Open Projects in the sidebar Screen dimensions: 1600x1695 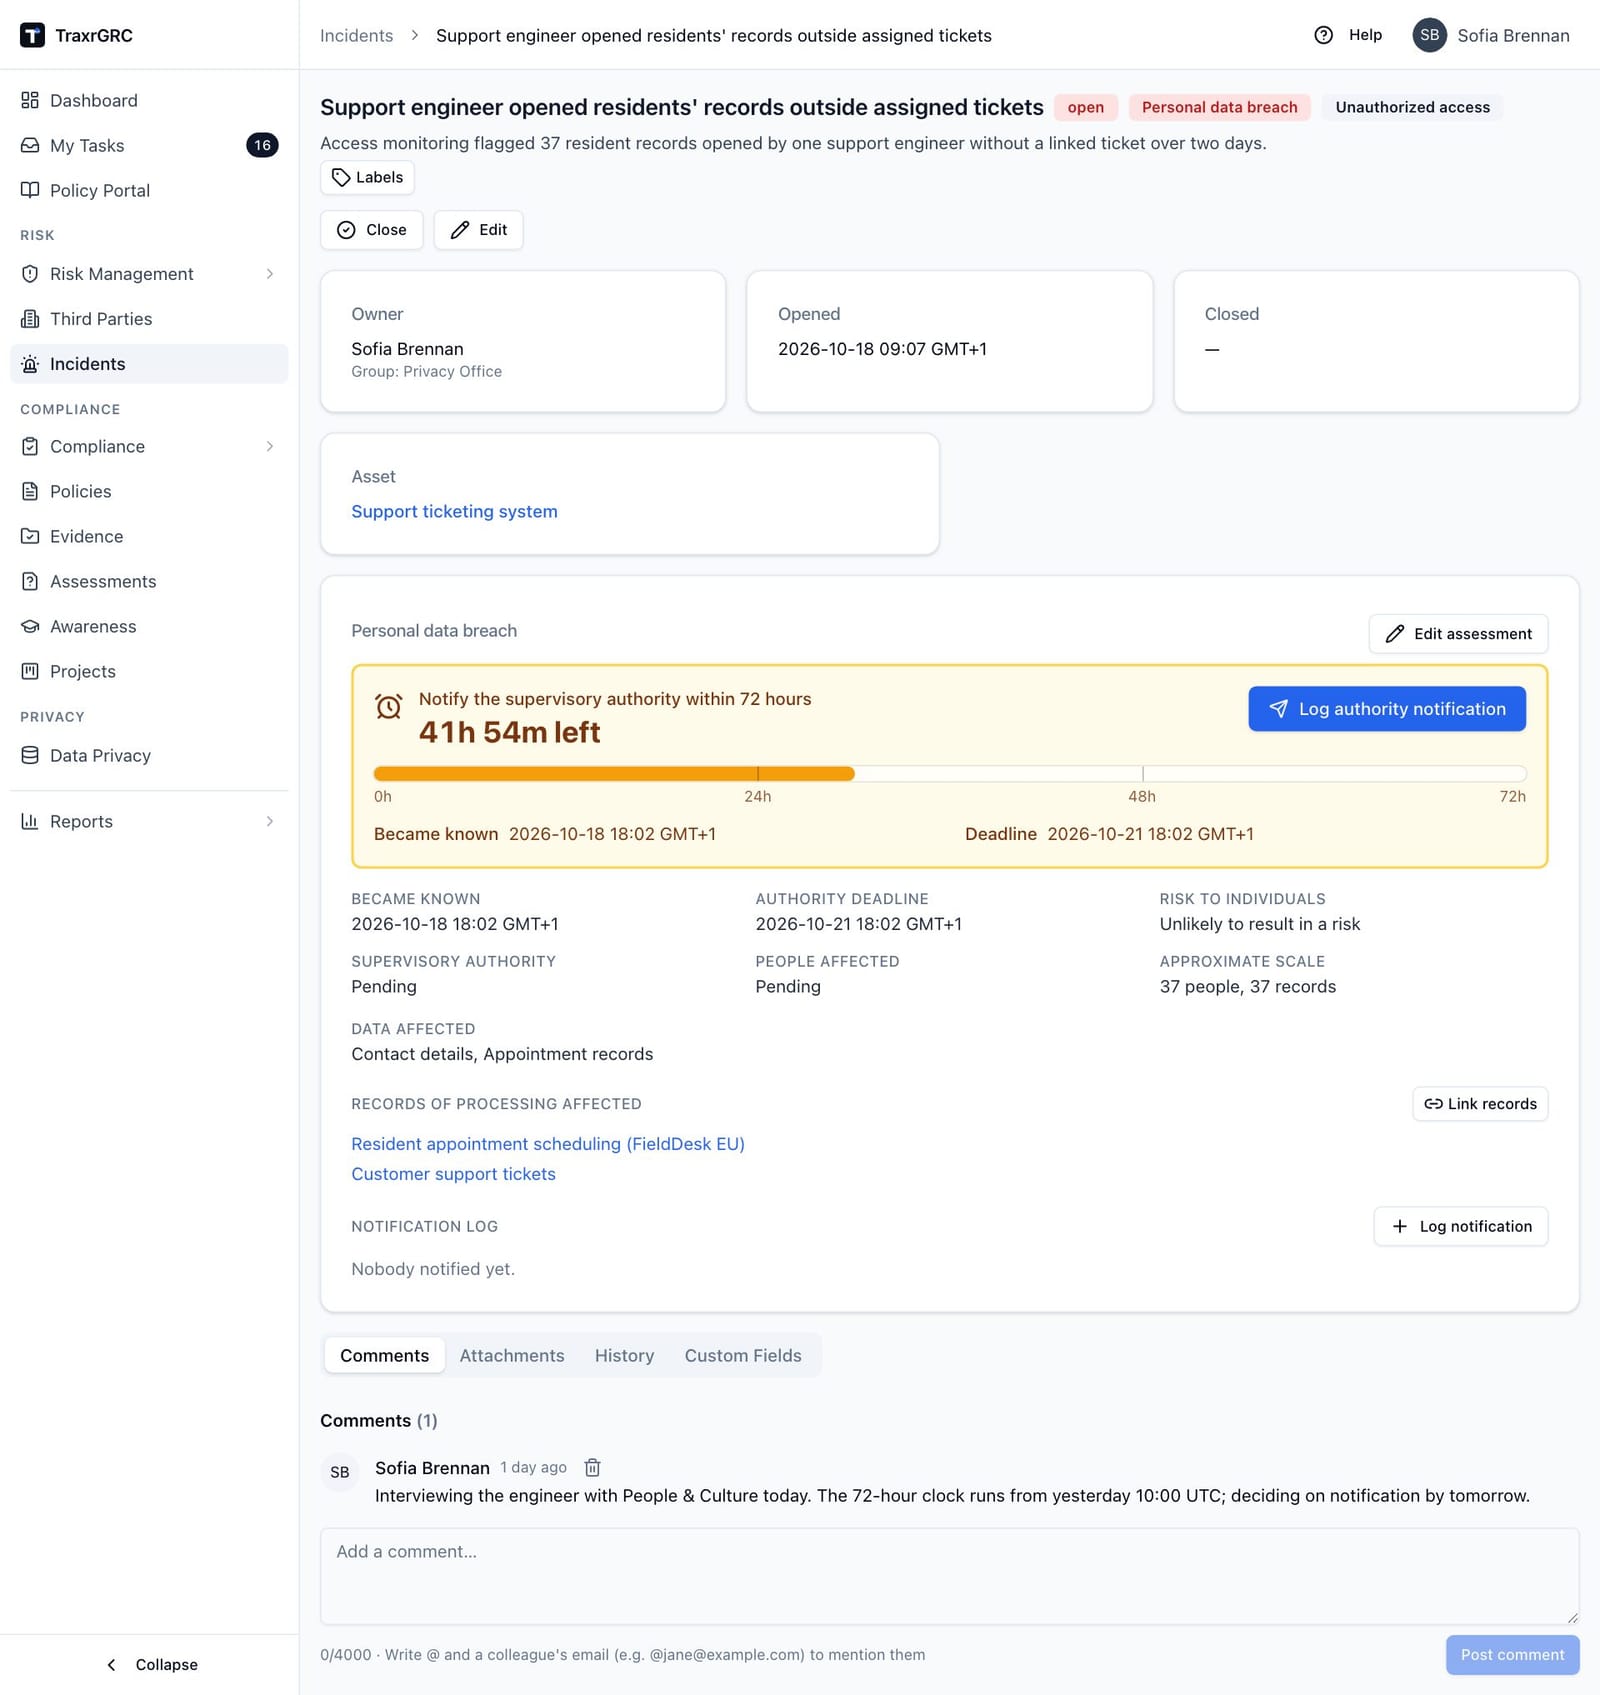click(x=149, y=671)
